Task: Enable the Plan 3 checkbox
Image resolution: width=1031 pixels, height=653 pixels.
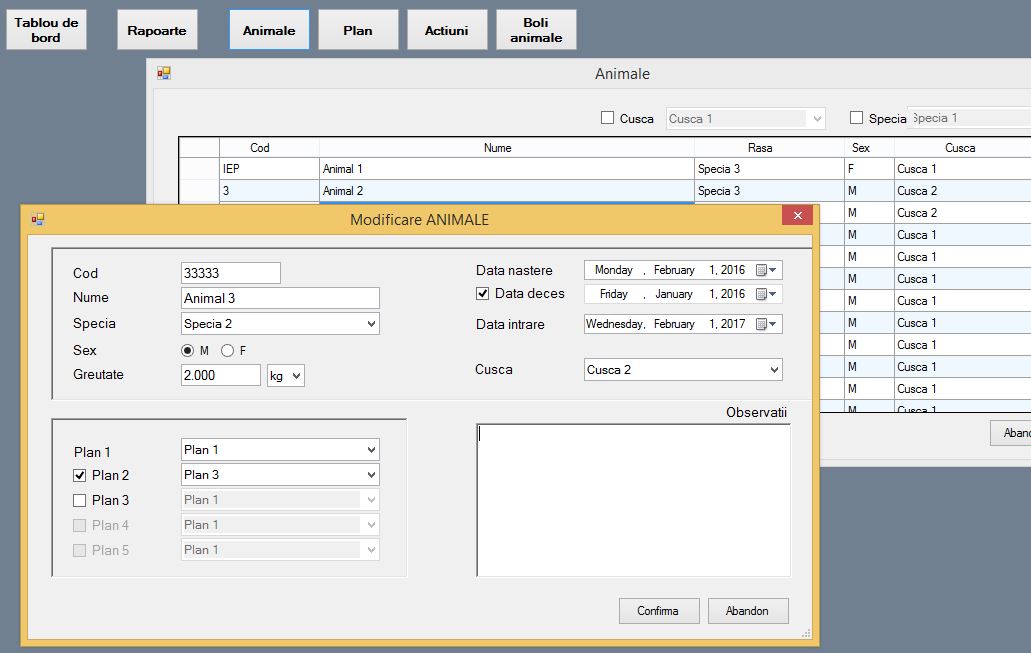Action: (x=80, y=501)
